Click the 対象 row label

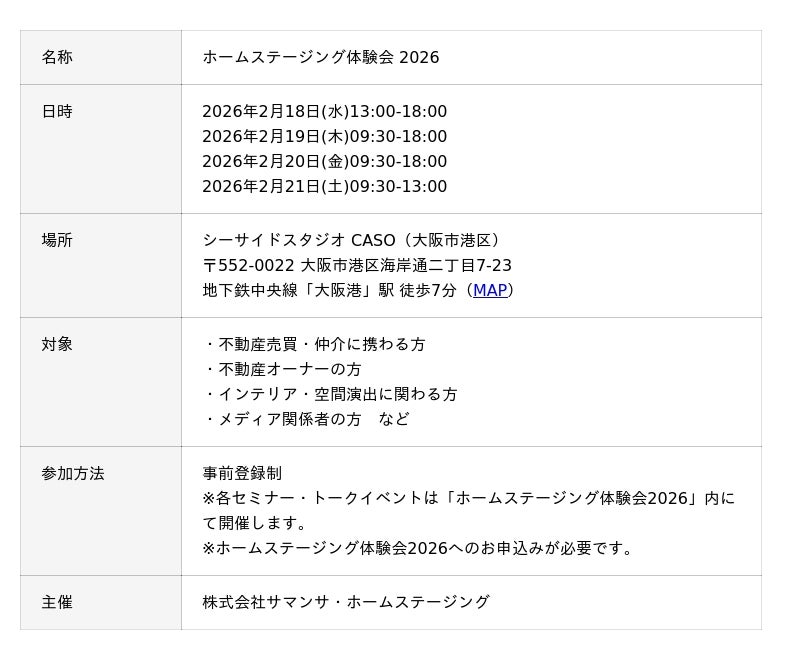57,344
